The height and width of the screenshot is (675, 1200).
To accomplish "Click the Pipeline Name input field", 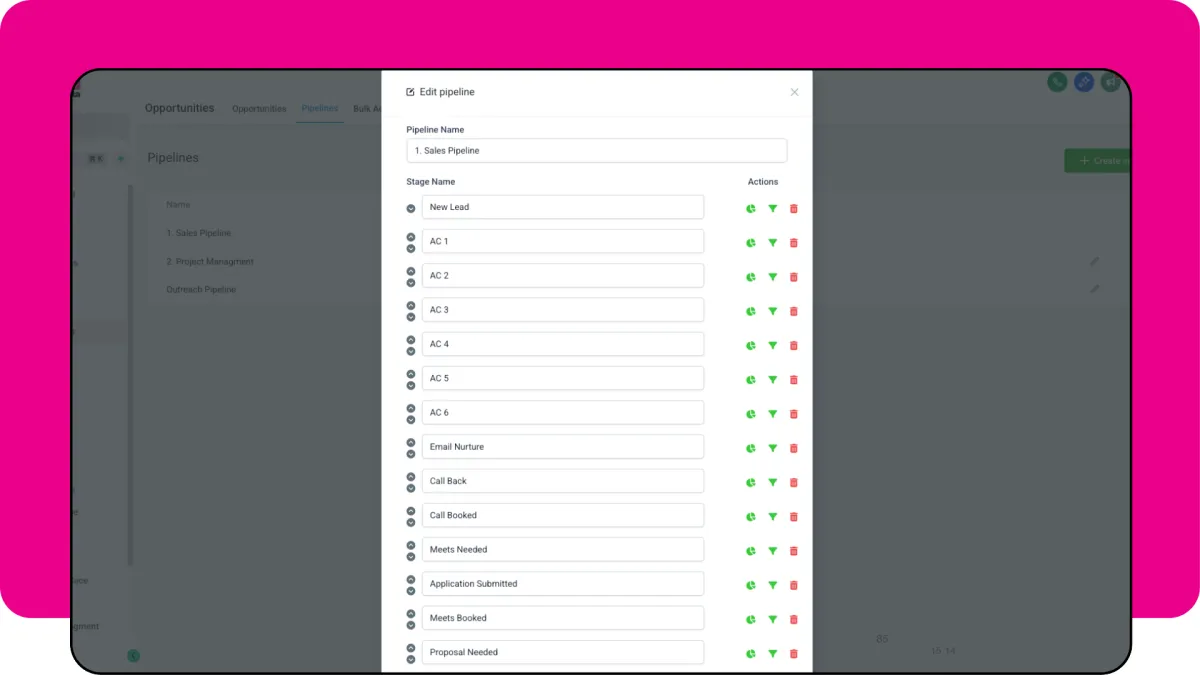I will tap(597, 150).
